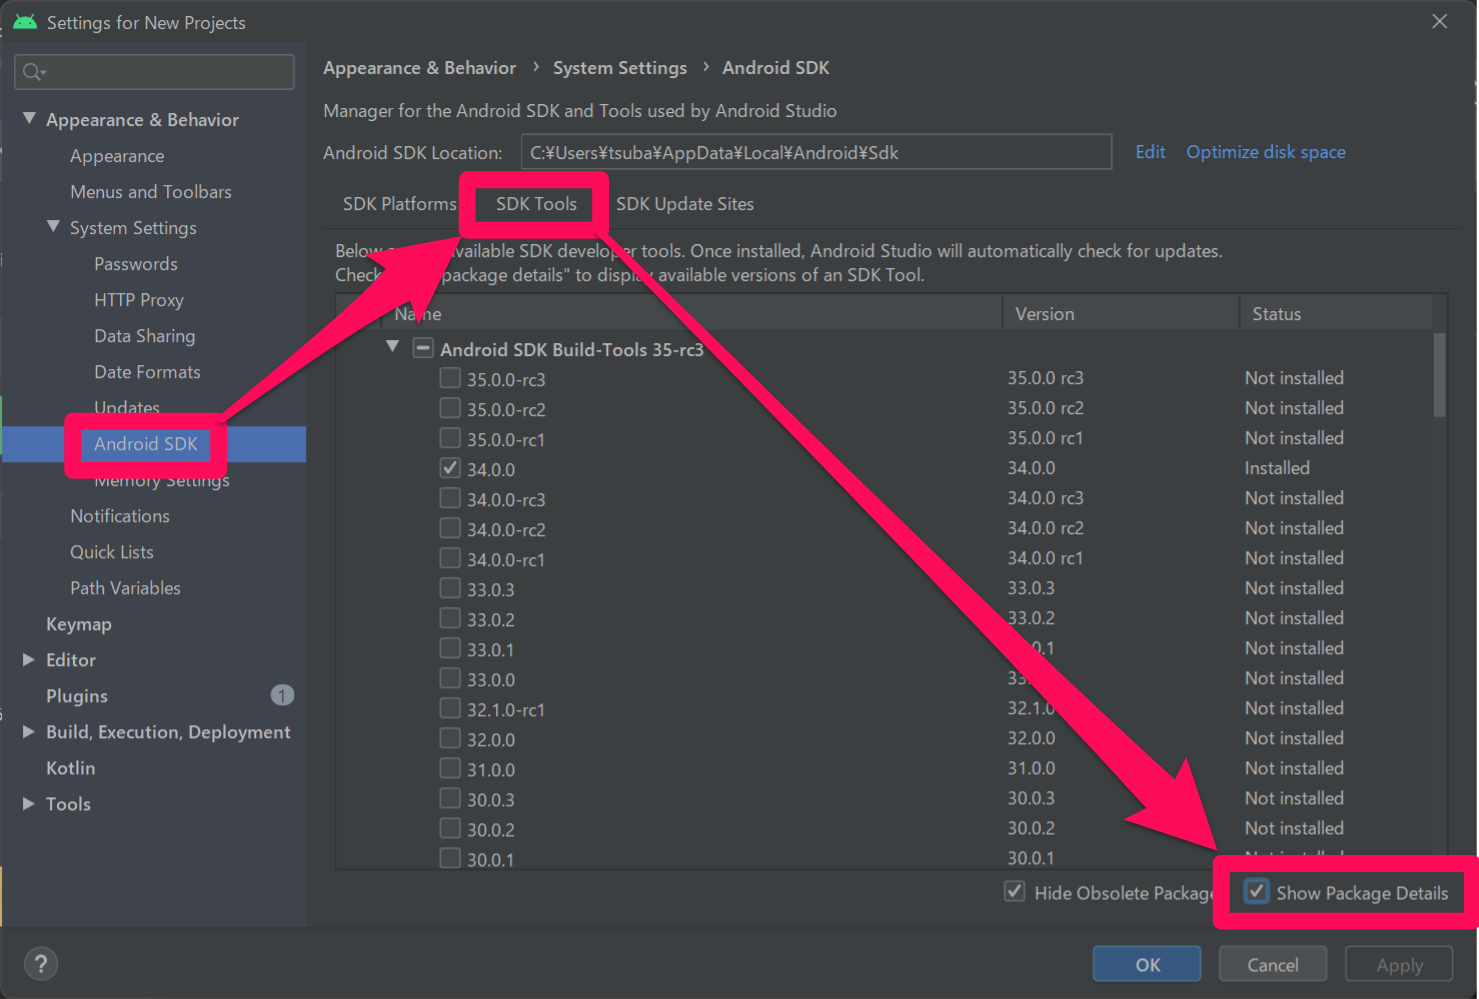Click System Settings in the breadcrumb
Viewport: 1479px width, 999px height.
tap(620, 68)
